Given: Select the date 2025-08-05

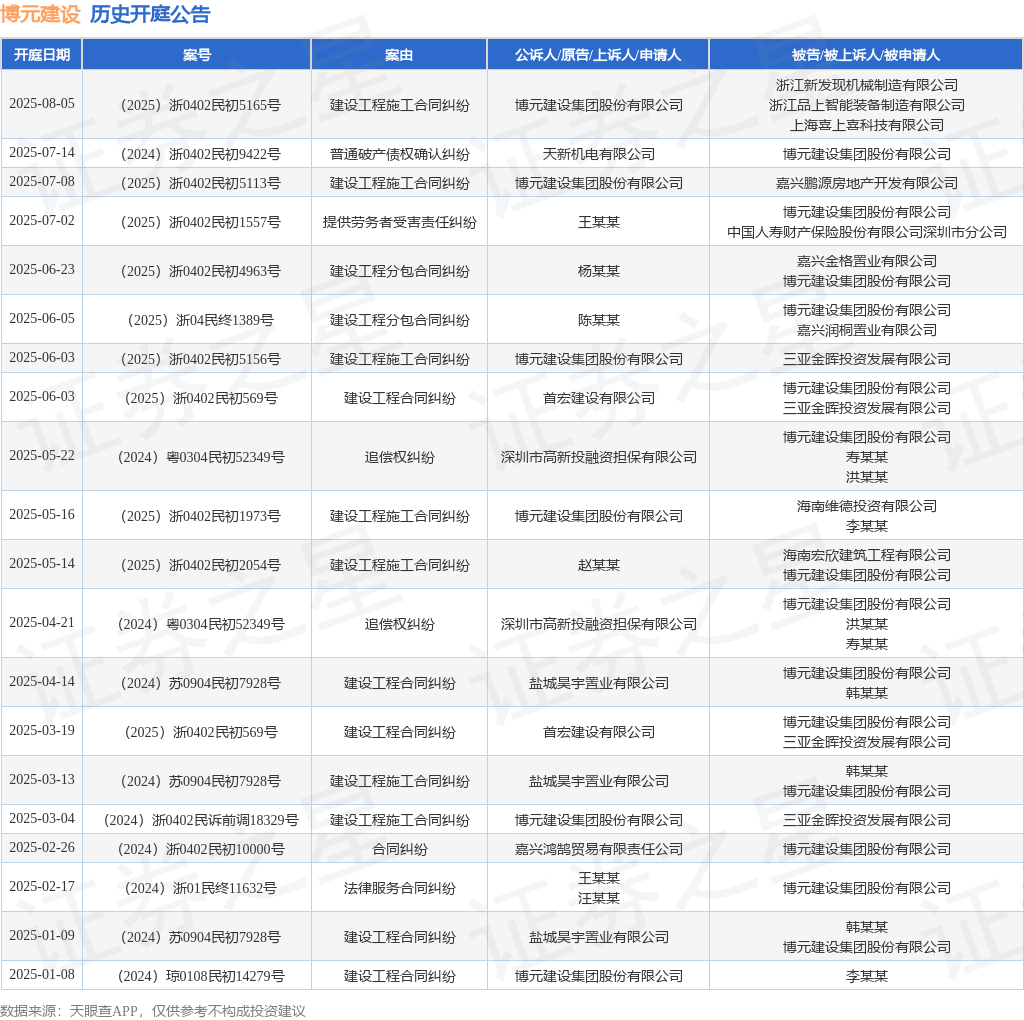Looking at the screenshot, I should (x=42, y=104).
